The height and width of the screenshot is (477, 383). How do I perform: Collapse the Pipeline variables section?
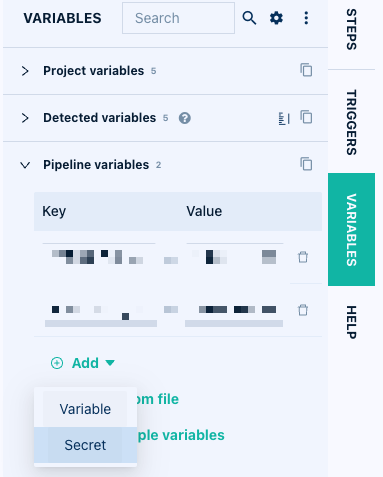(x=25, y=165)
